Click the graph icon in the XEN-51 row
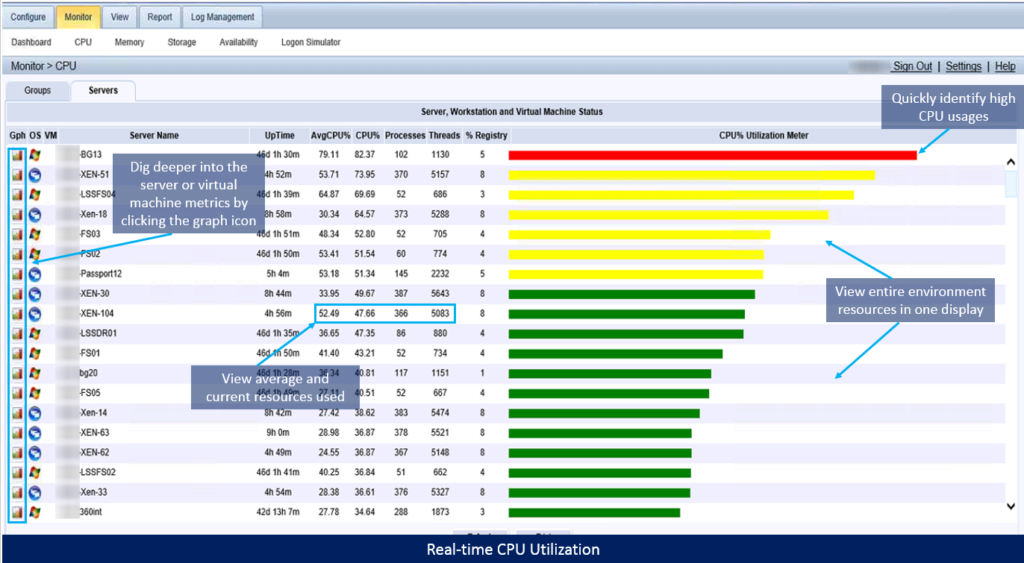 click(x=17, y=175)
